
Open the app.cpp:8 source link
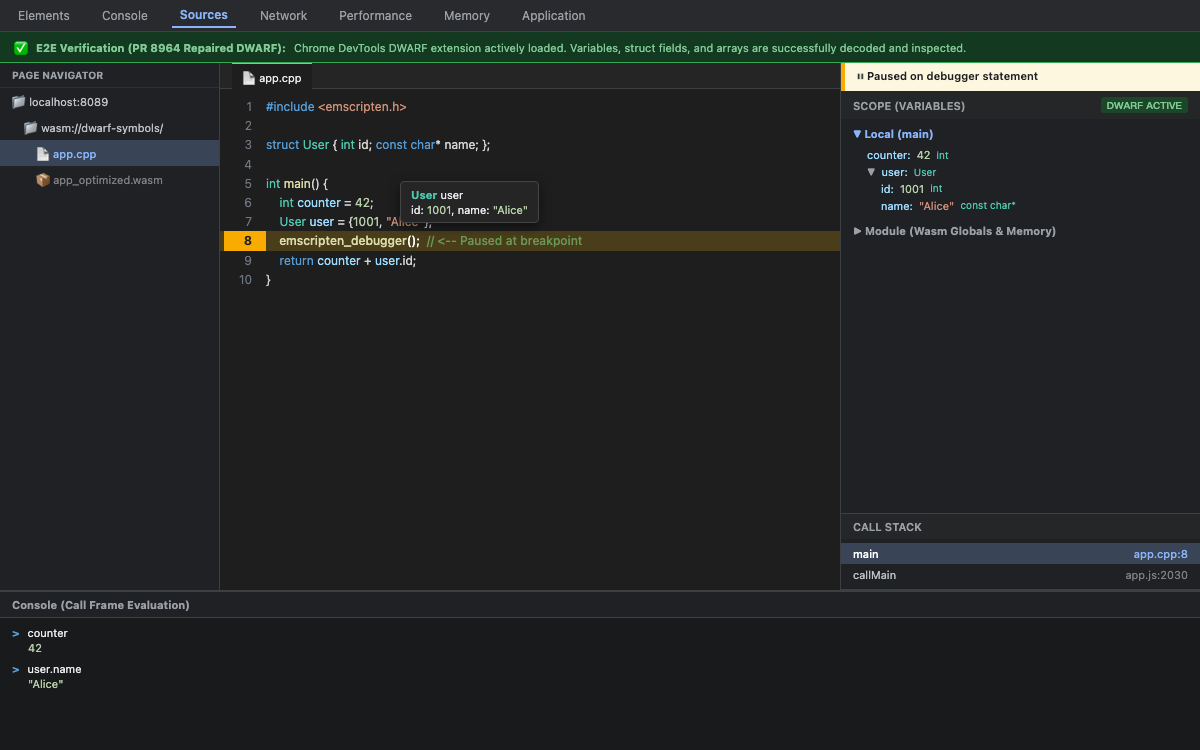click(x=1160, y=554)
